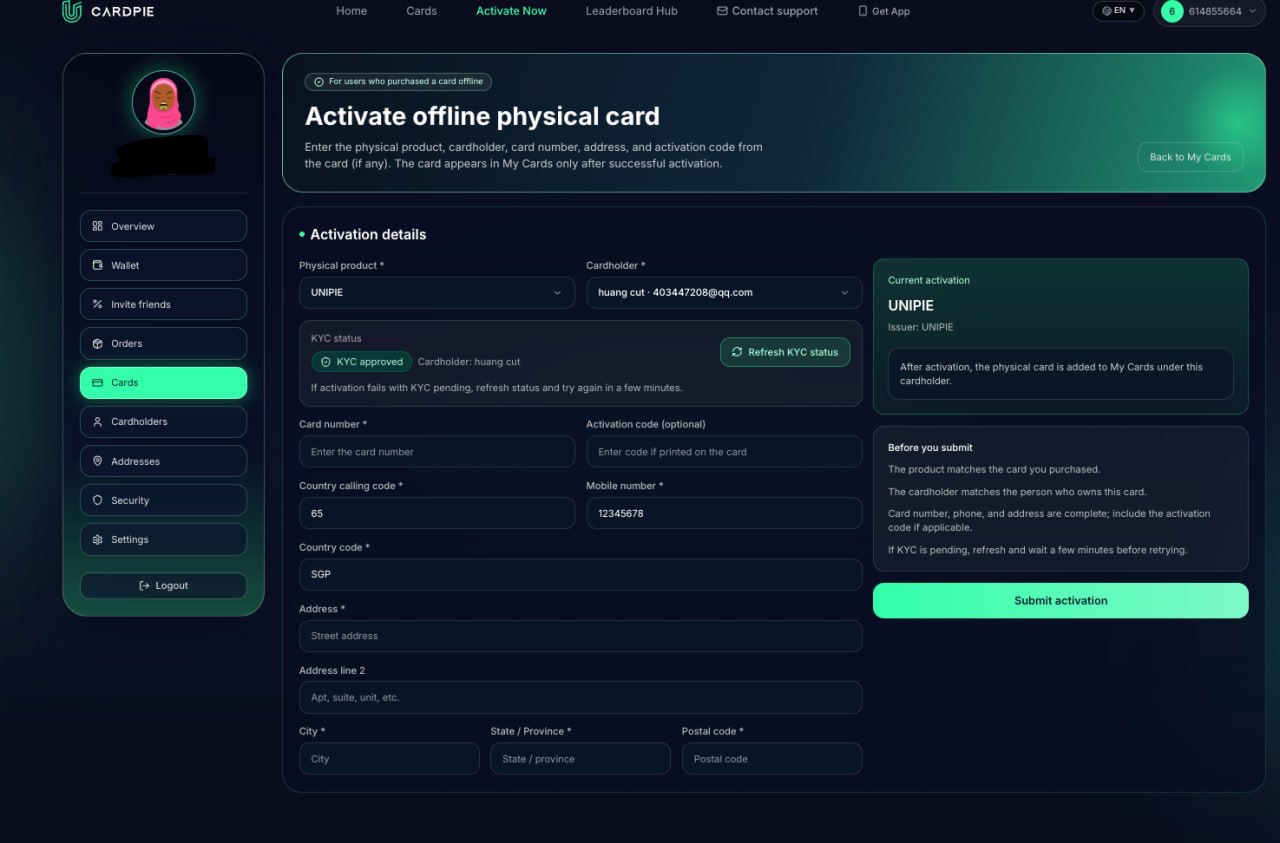The height and width of the screenshot is (843, 1280).
Task: Focus the Card number input field
Action: coord(436,451)
